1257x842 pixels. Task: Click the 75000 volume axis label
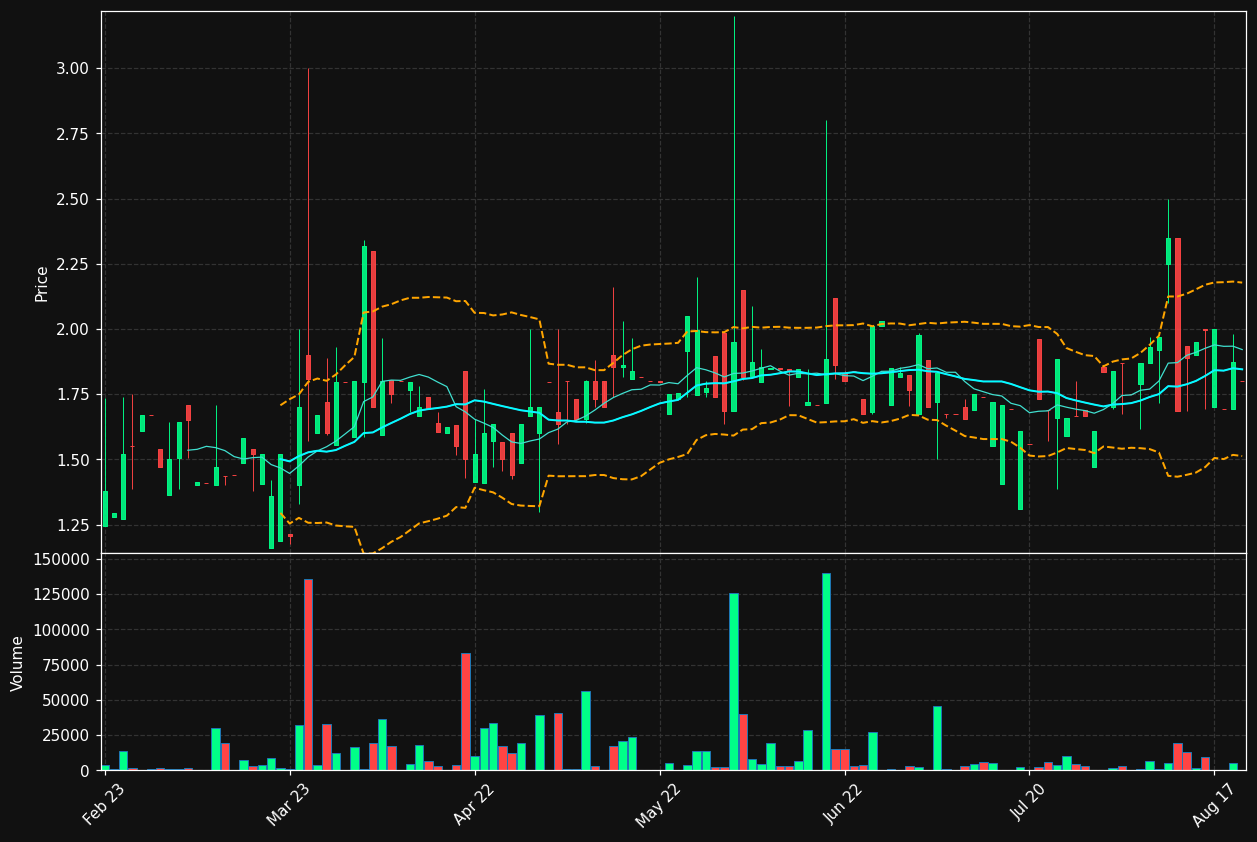[x=66, y=665]
